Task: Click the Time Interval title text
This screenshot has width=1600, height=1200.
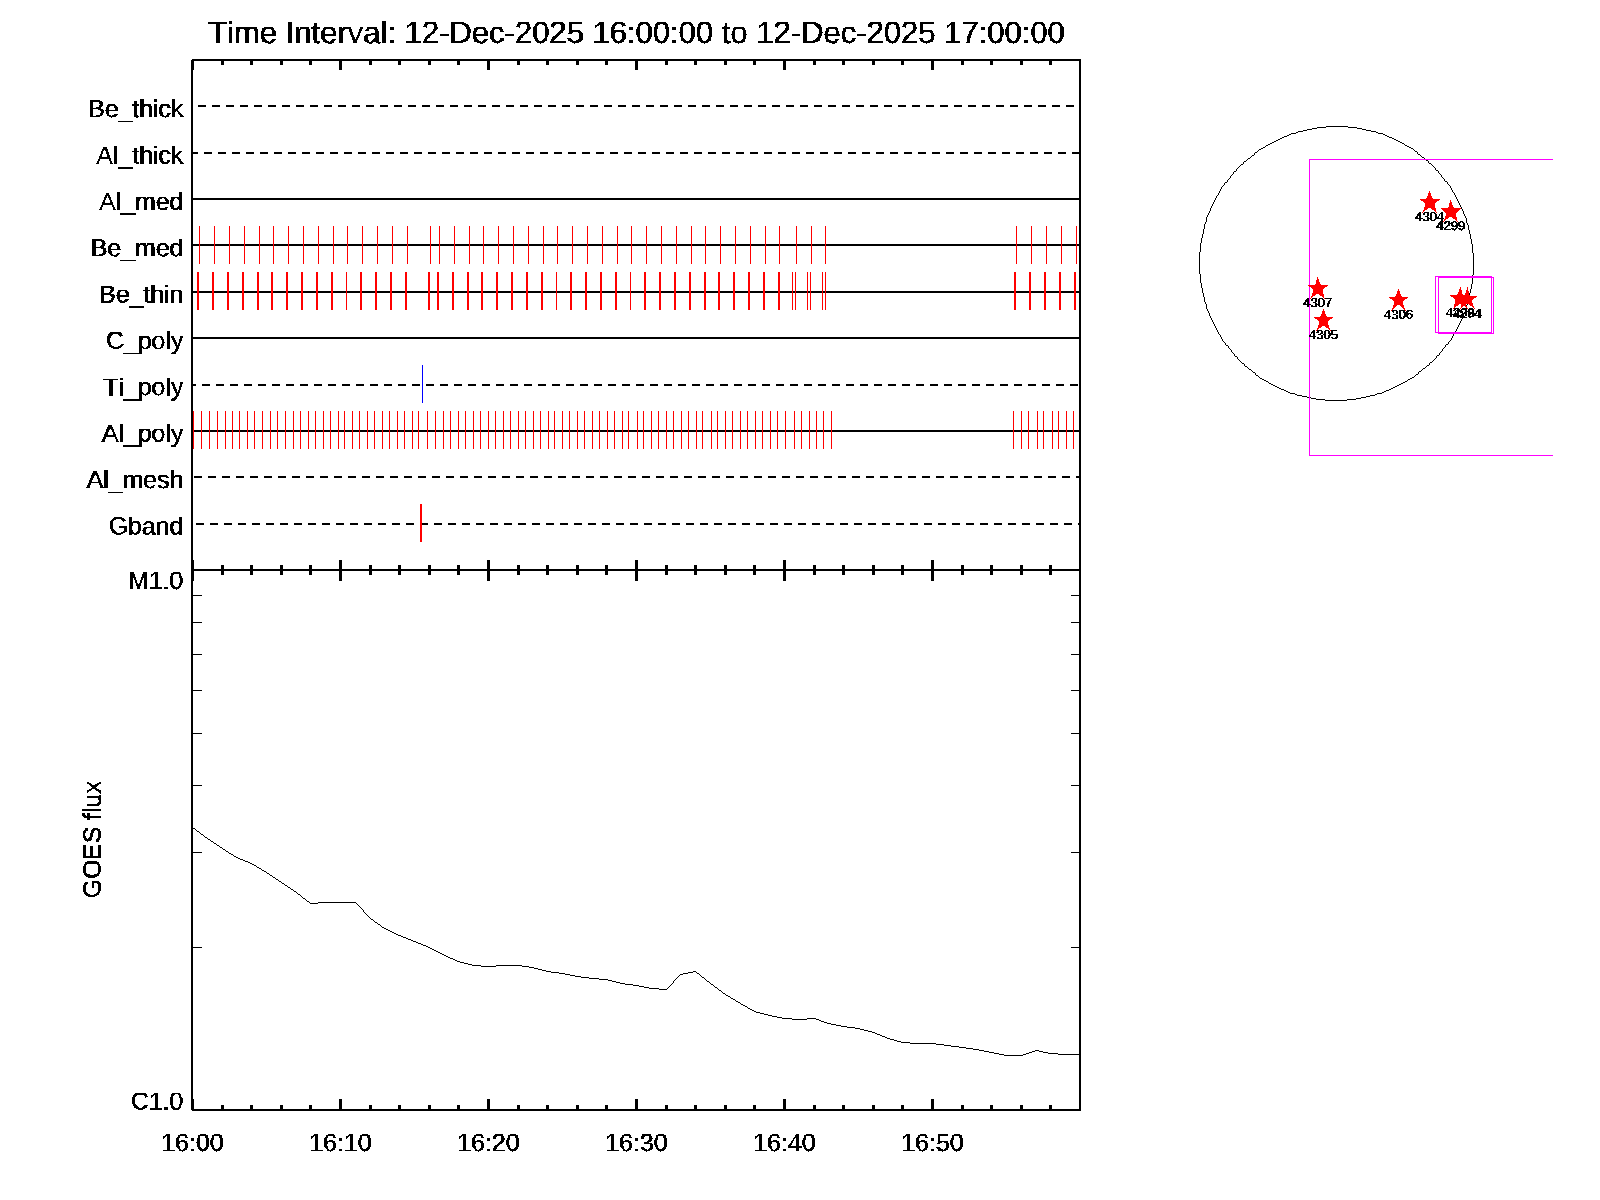Action: (636, 33)
